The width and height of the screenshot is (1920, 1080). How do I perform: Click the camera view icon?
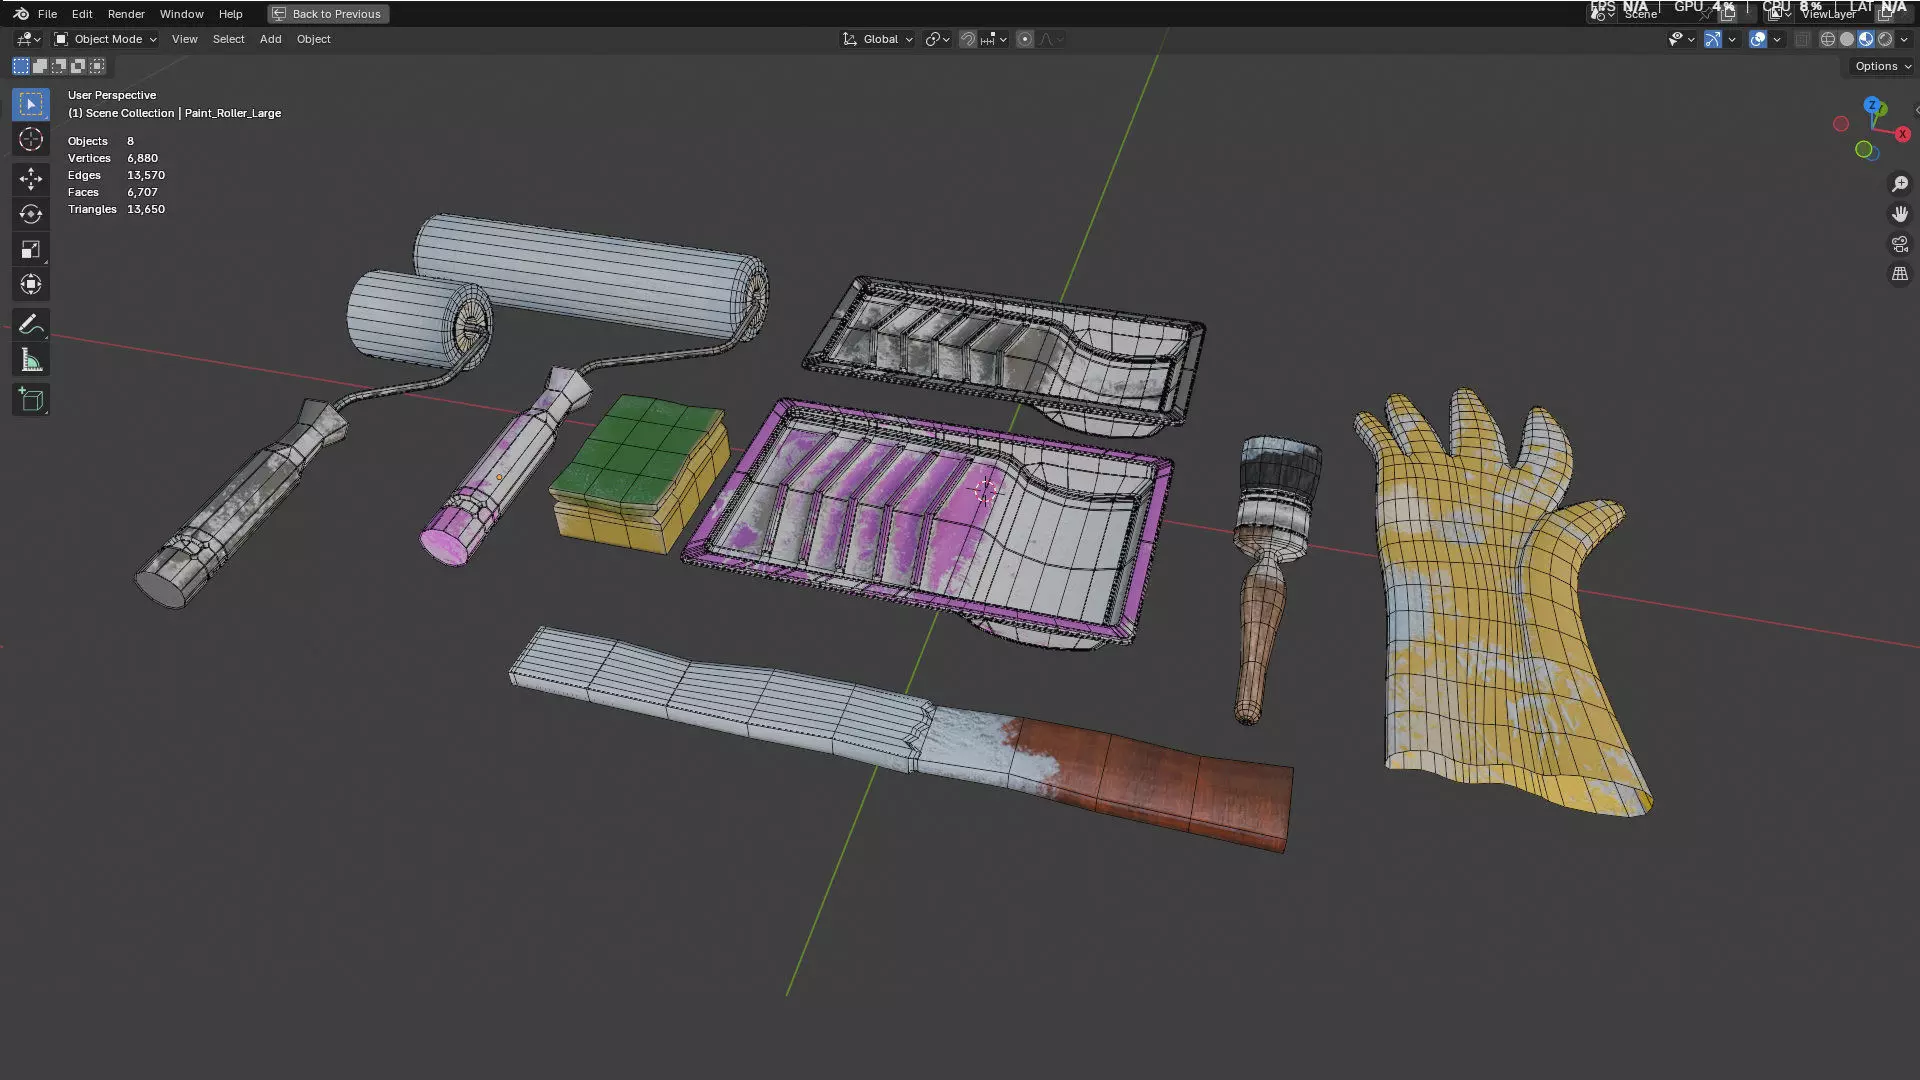(1899, 244)
